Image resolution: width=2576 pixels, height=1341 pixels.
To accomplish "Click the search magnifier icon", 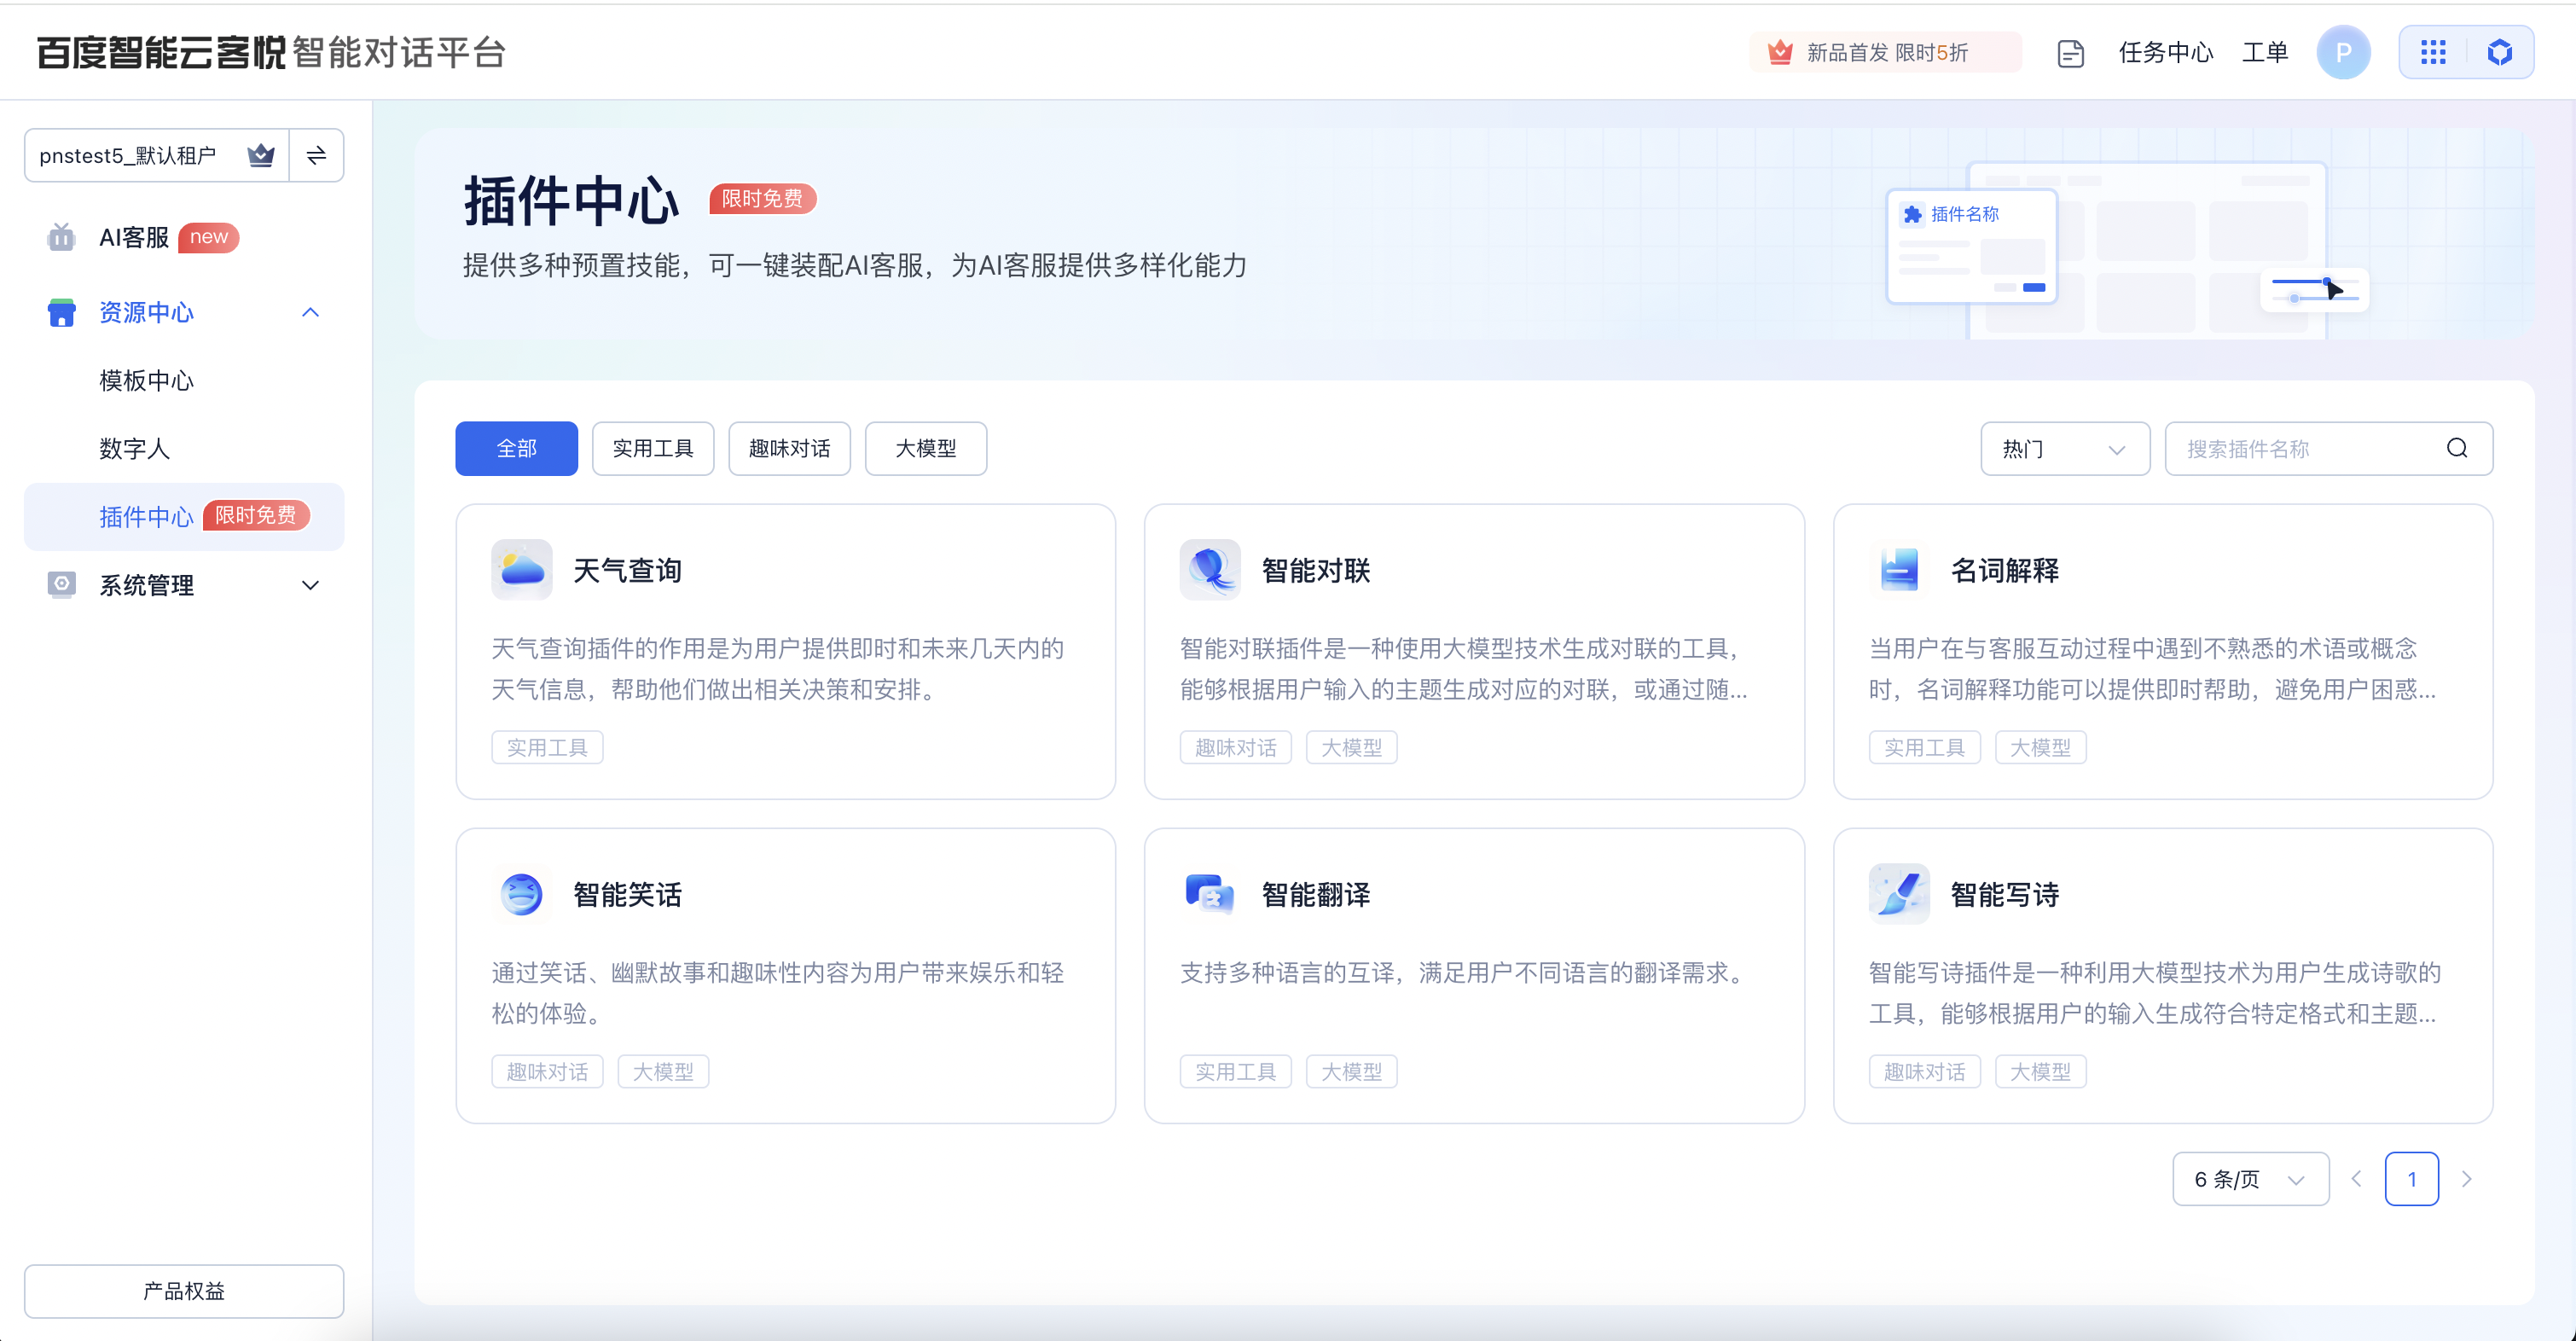I will (2457, 448).
